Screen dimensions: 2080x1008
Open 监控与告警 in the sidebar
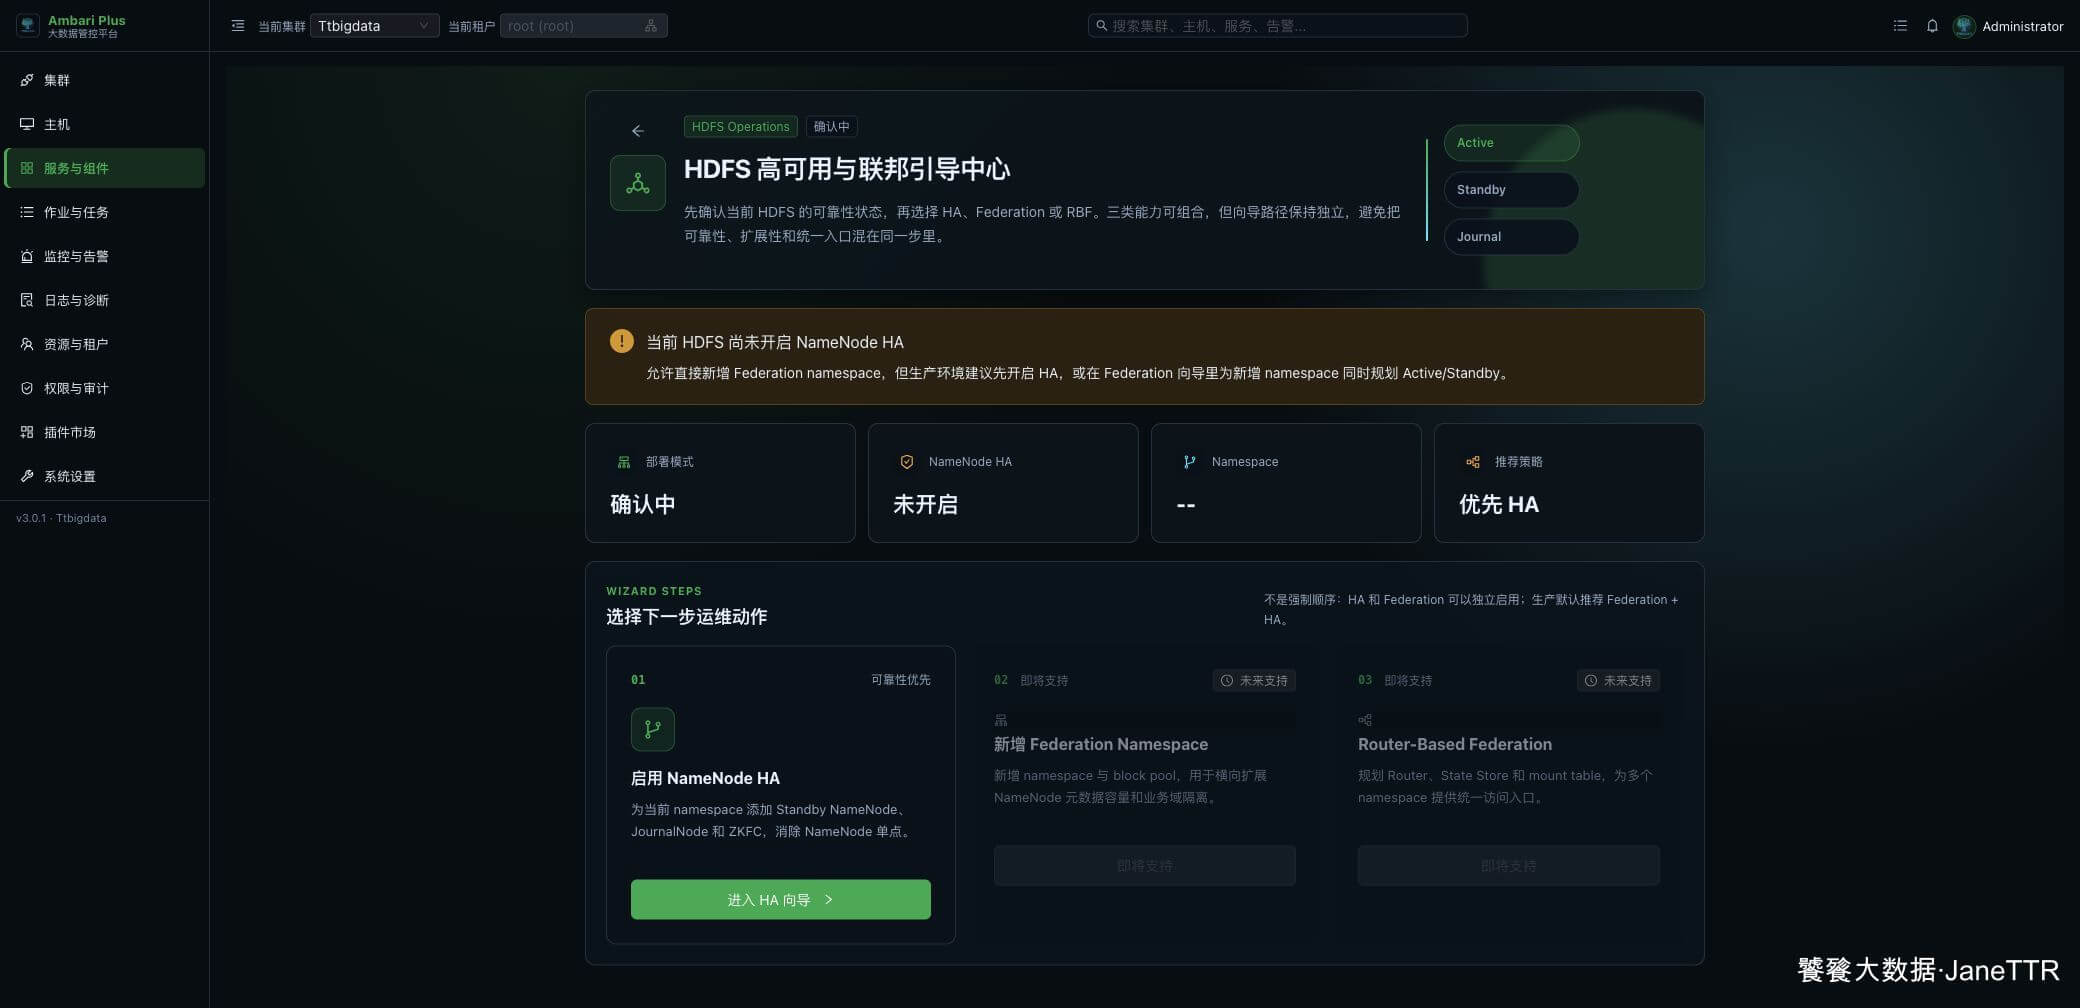coord(105,256)
